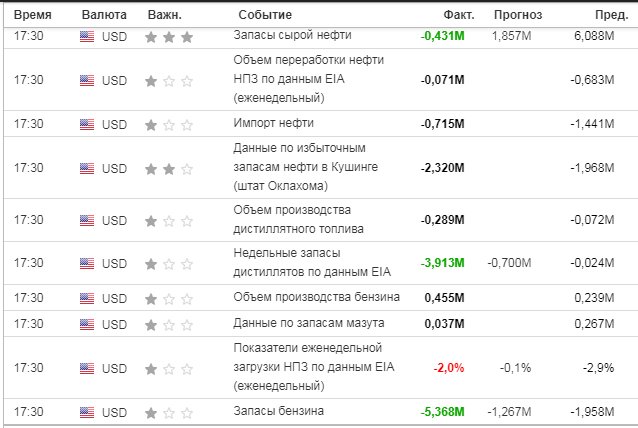Click the previous value 0,239M

pos(594,298)
